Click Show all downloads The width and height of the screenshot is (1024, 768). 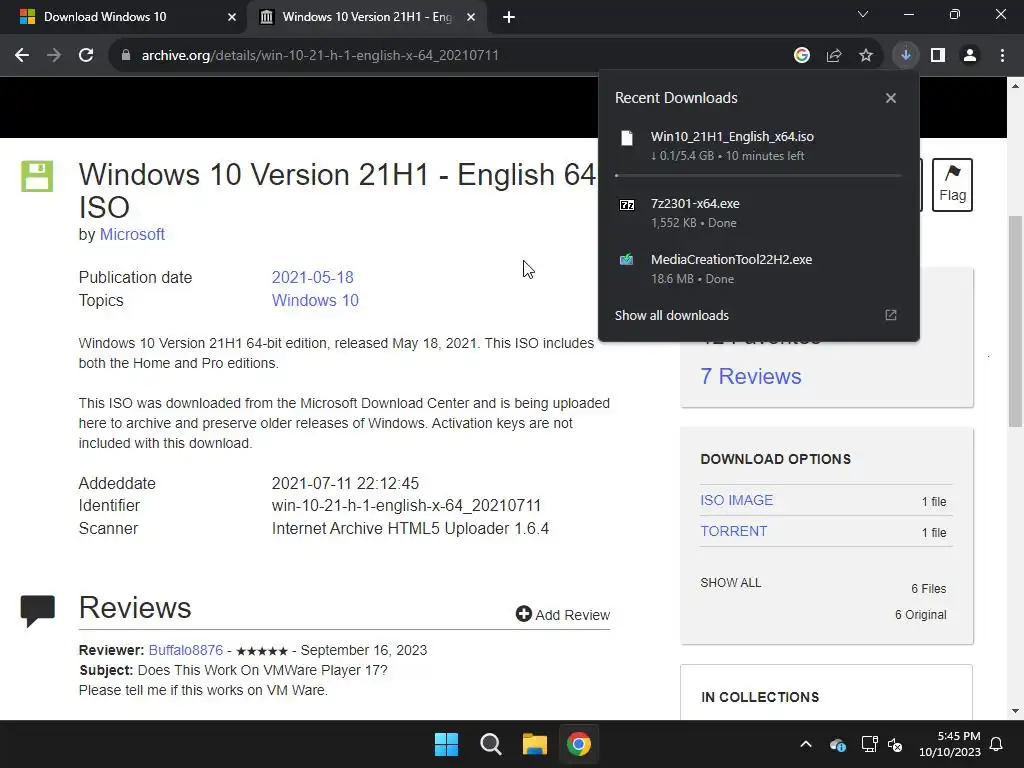point(671,315)
